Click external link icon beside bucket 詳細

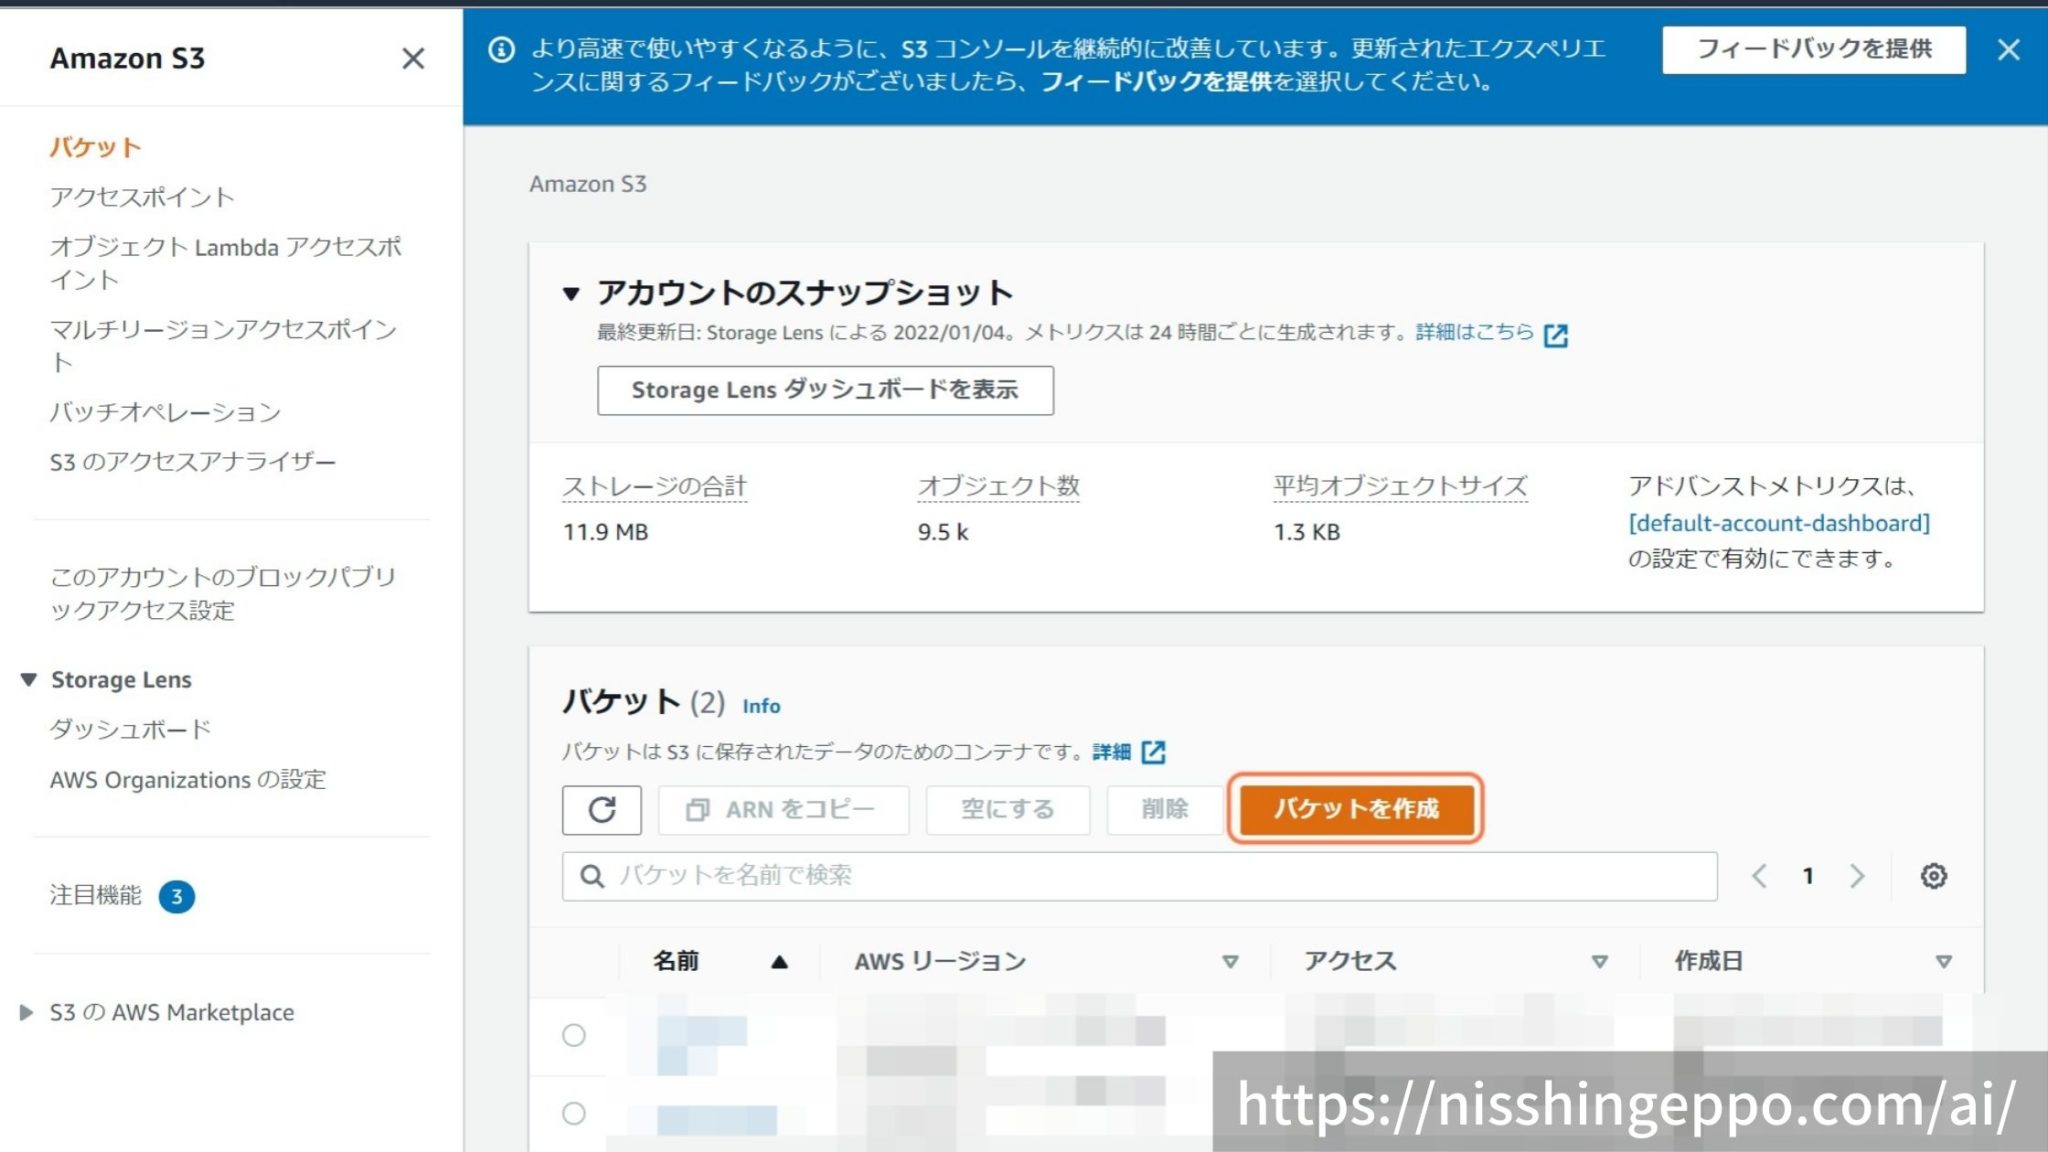(x=1153, y=752)
